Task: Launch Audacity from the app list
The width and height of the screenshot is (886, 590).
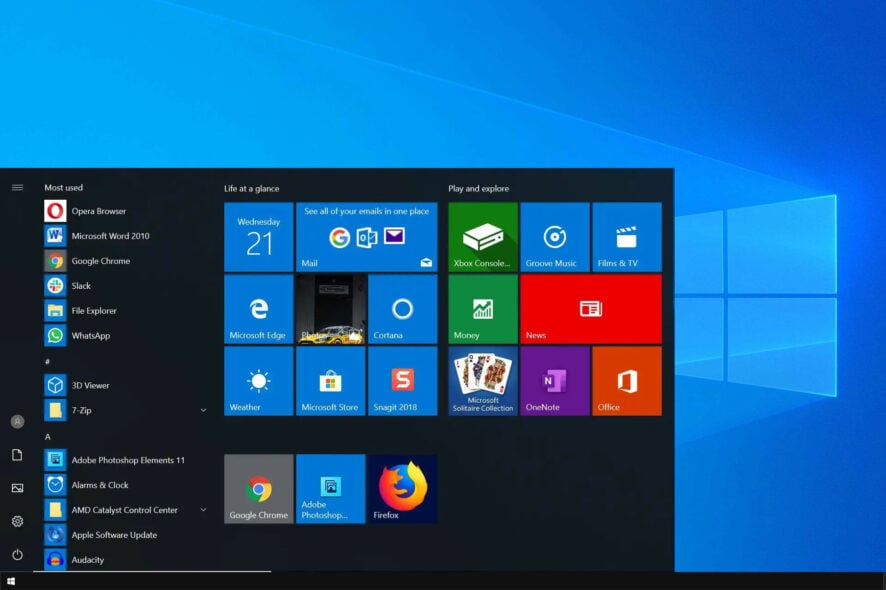Action: pos(125,559)
